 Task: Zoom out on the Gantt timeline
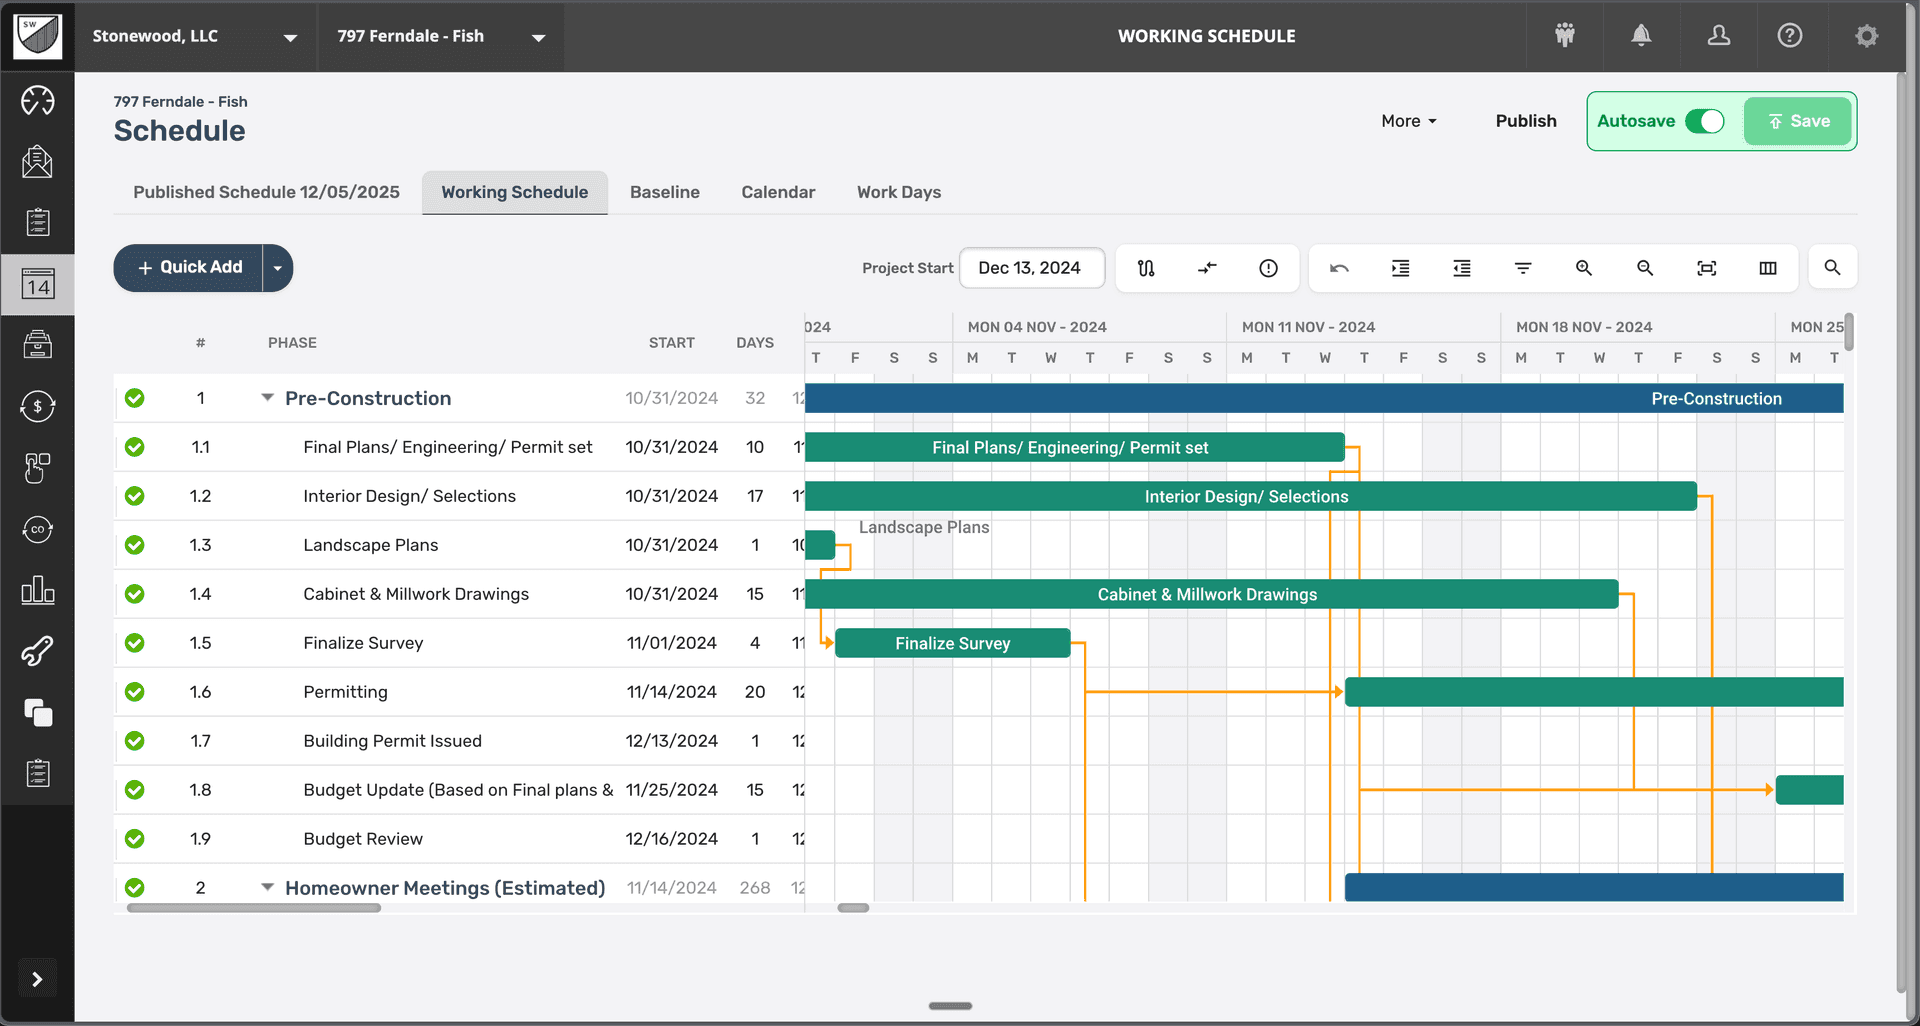point(1644,268)
